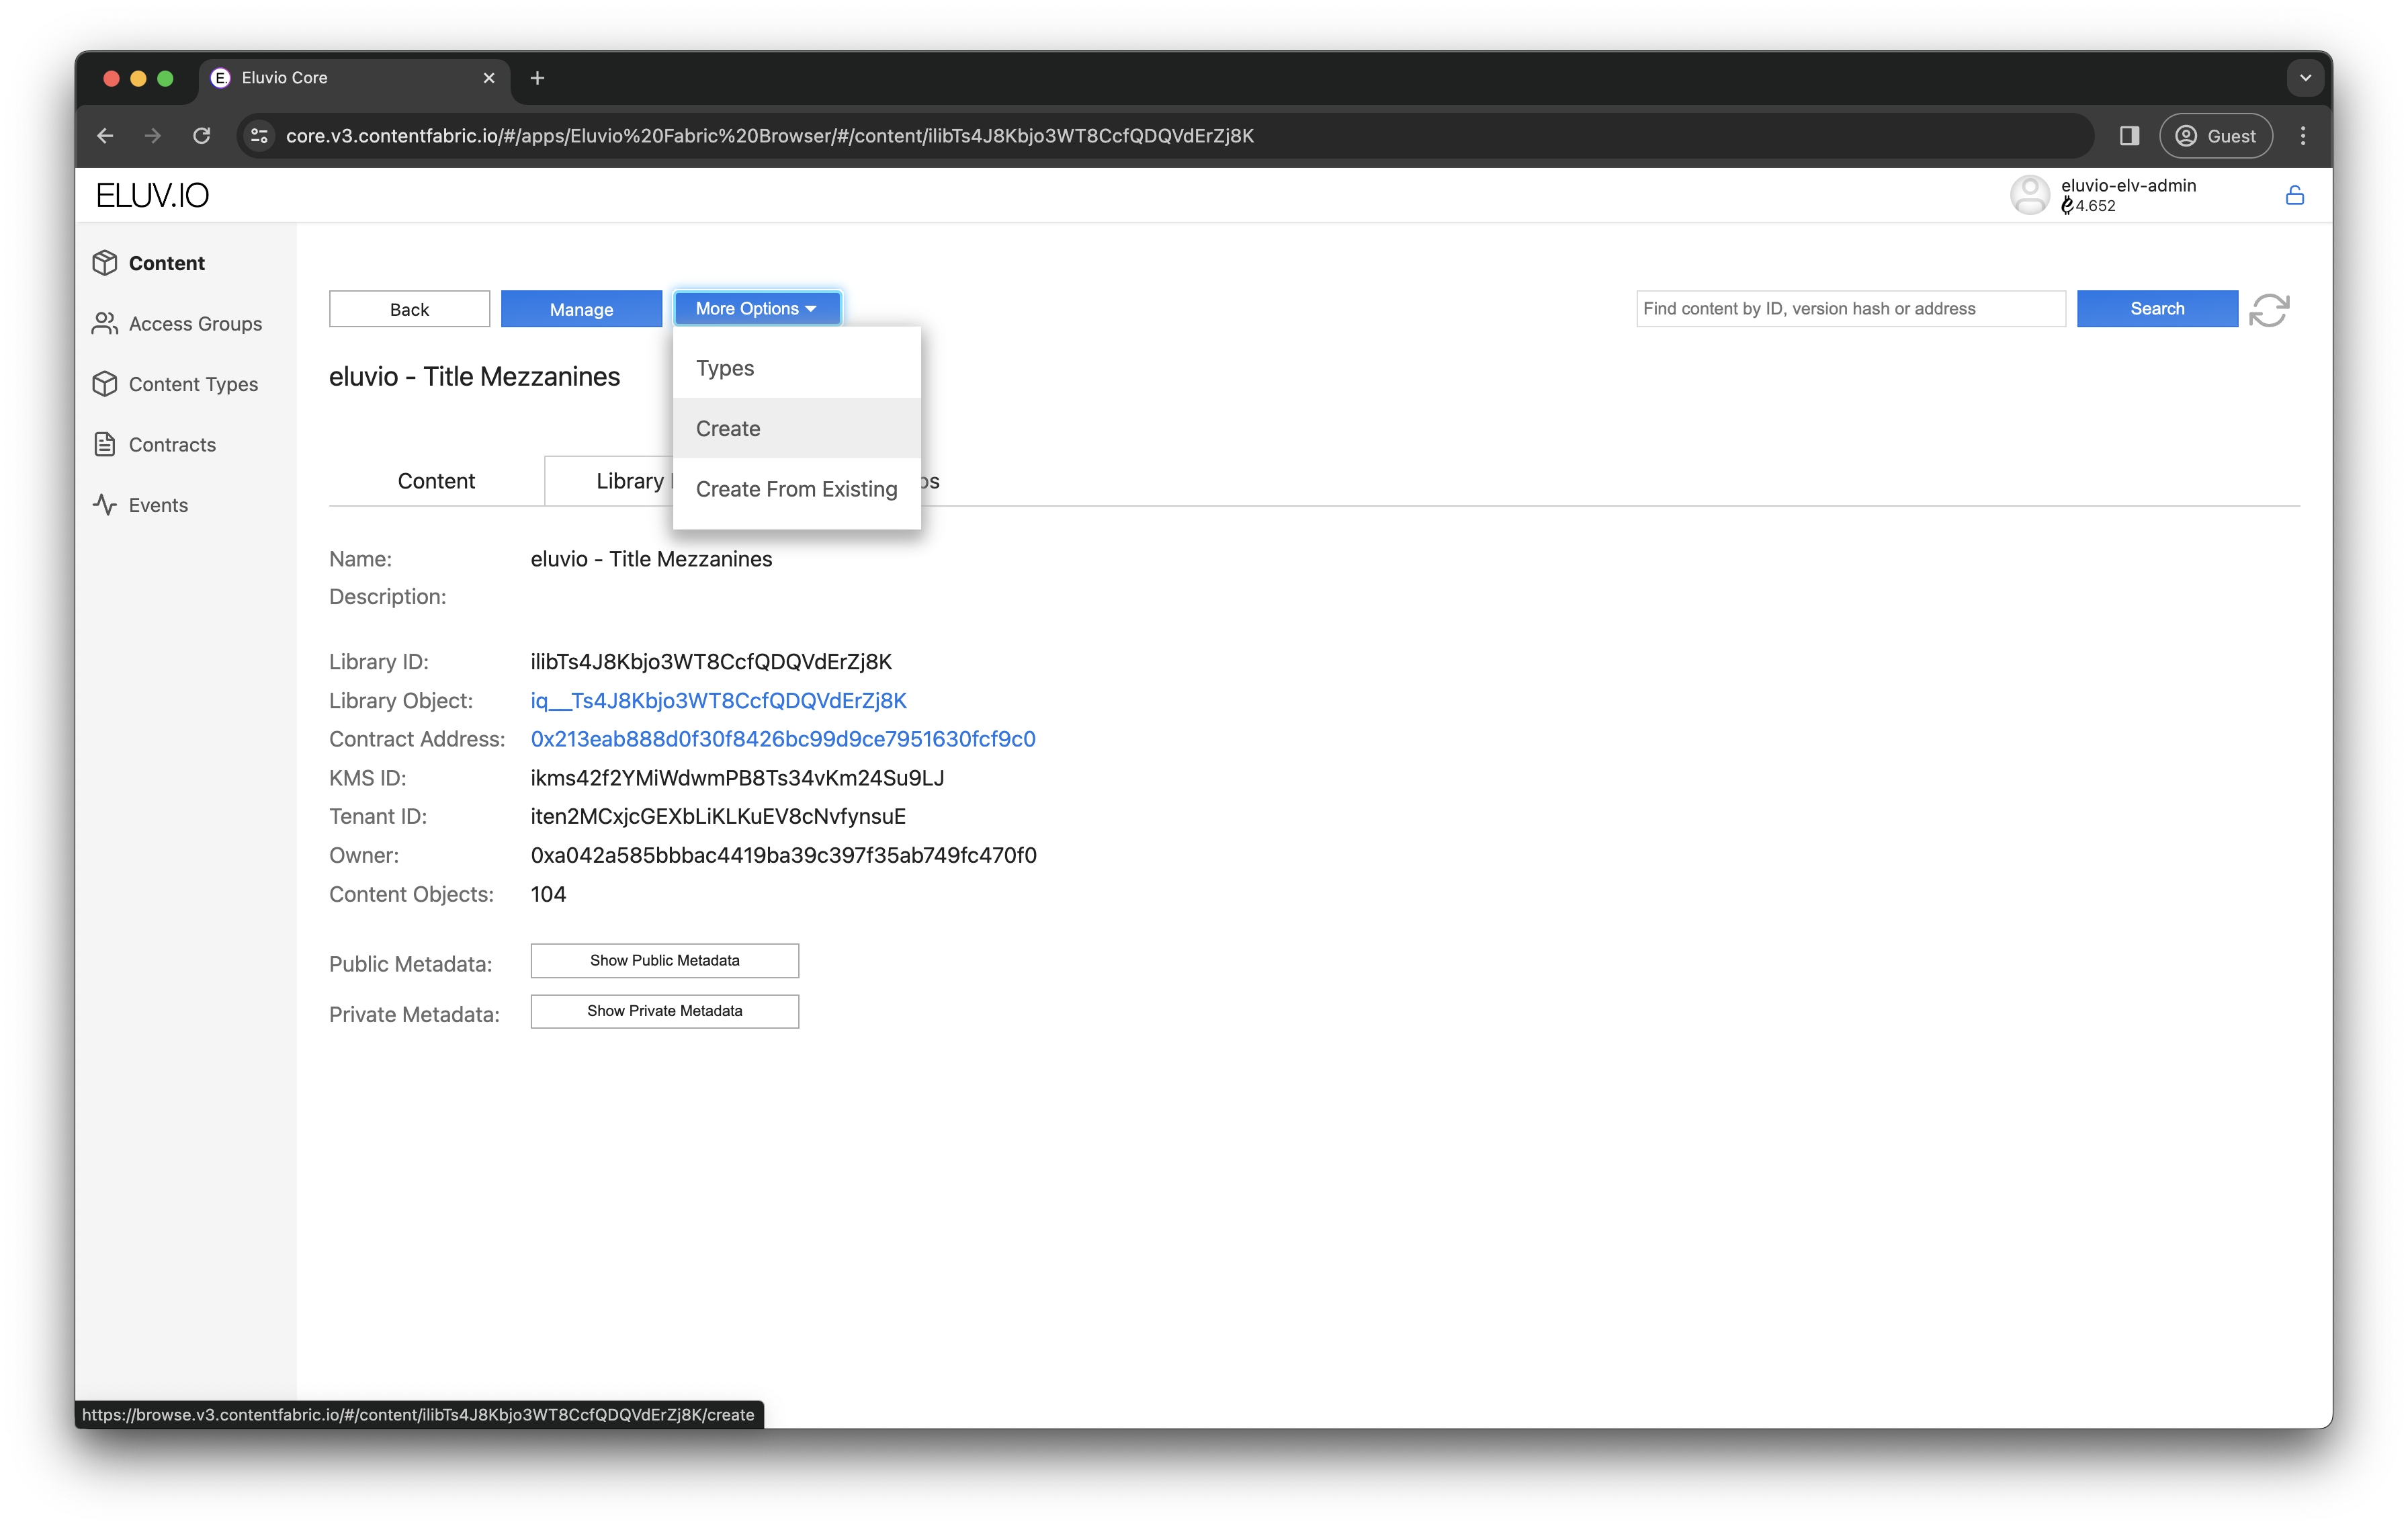Select Types from the dropdown menu

797,368
